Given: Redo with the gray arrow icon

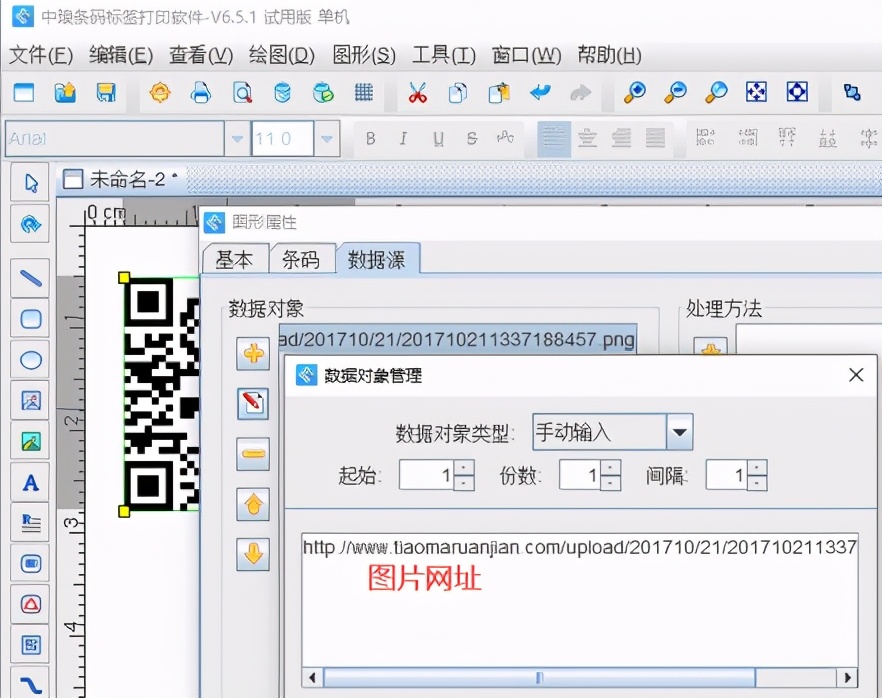Looking at the screenshot, I should pos(580,92).
